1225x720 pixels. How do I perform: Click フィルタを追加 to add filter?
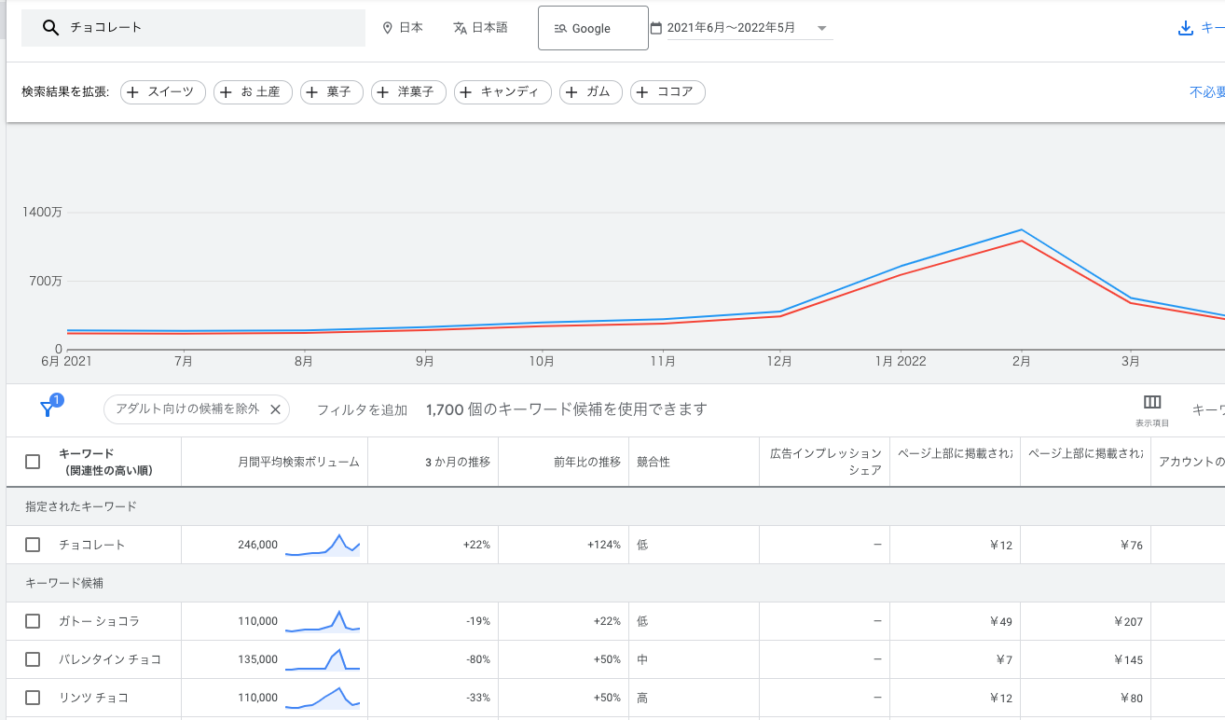pyautogui.click(x=362, y=410)
